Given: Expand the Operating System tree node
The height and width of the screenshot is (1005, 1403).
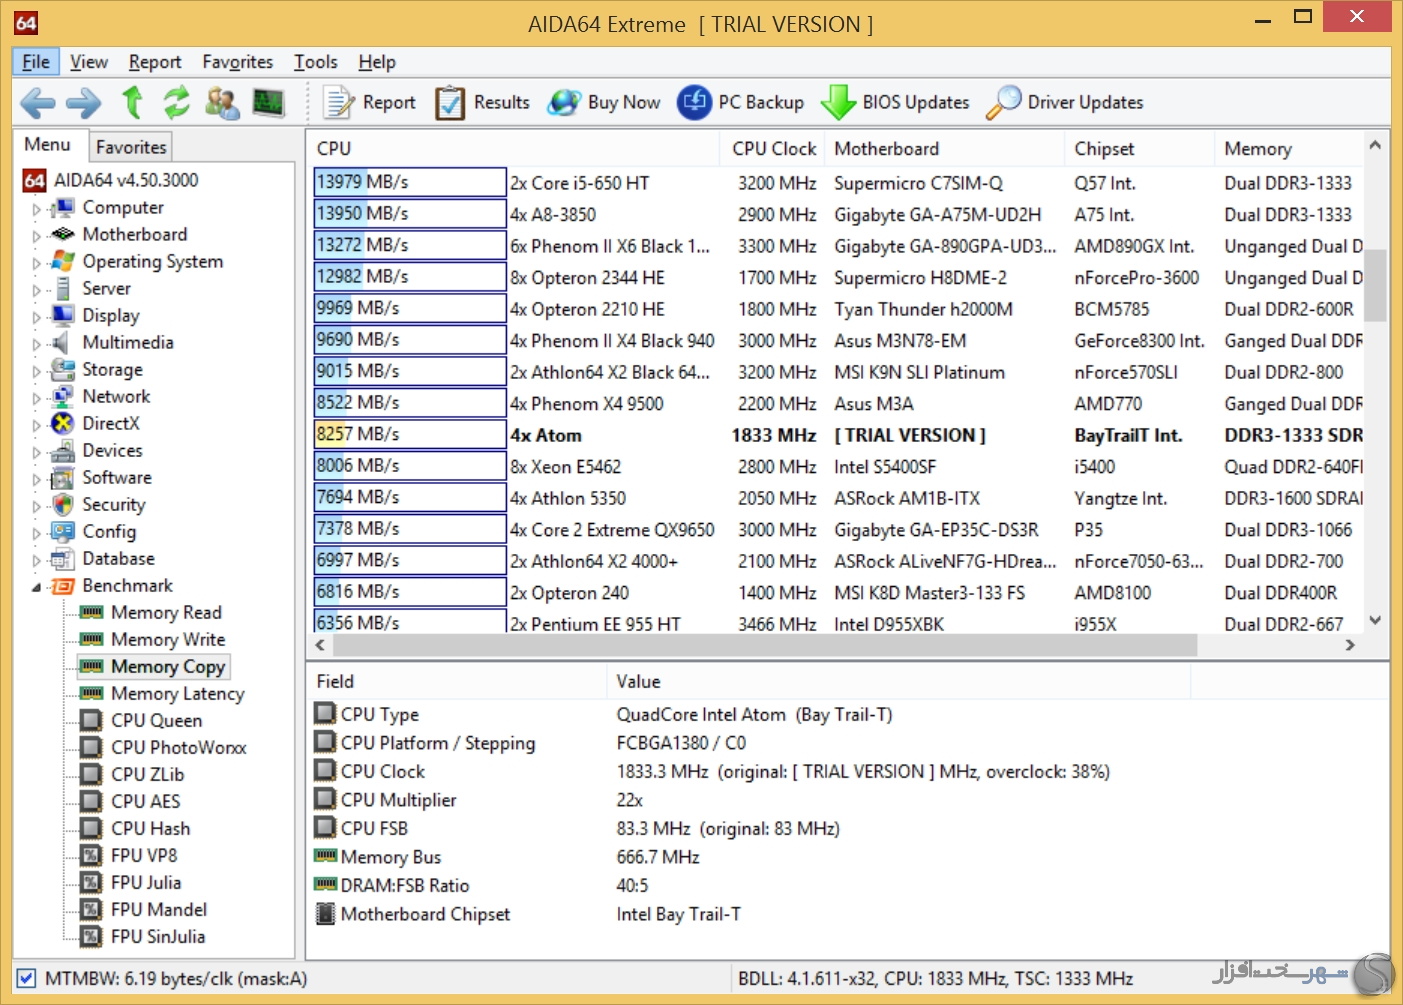Looking at the screenshot, I should click(37, 263).
